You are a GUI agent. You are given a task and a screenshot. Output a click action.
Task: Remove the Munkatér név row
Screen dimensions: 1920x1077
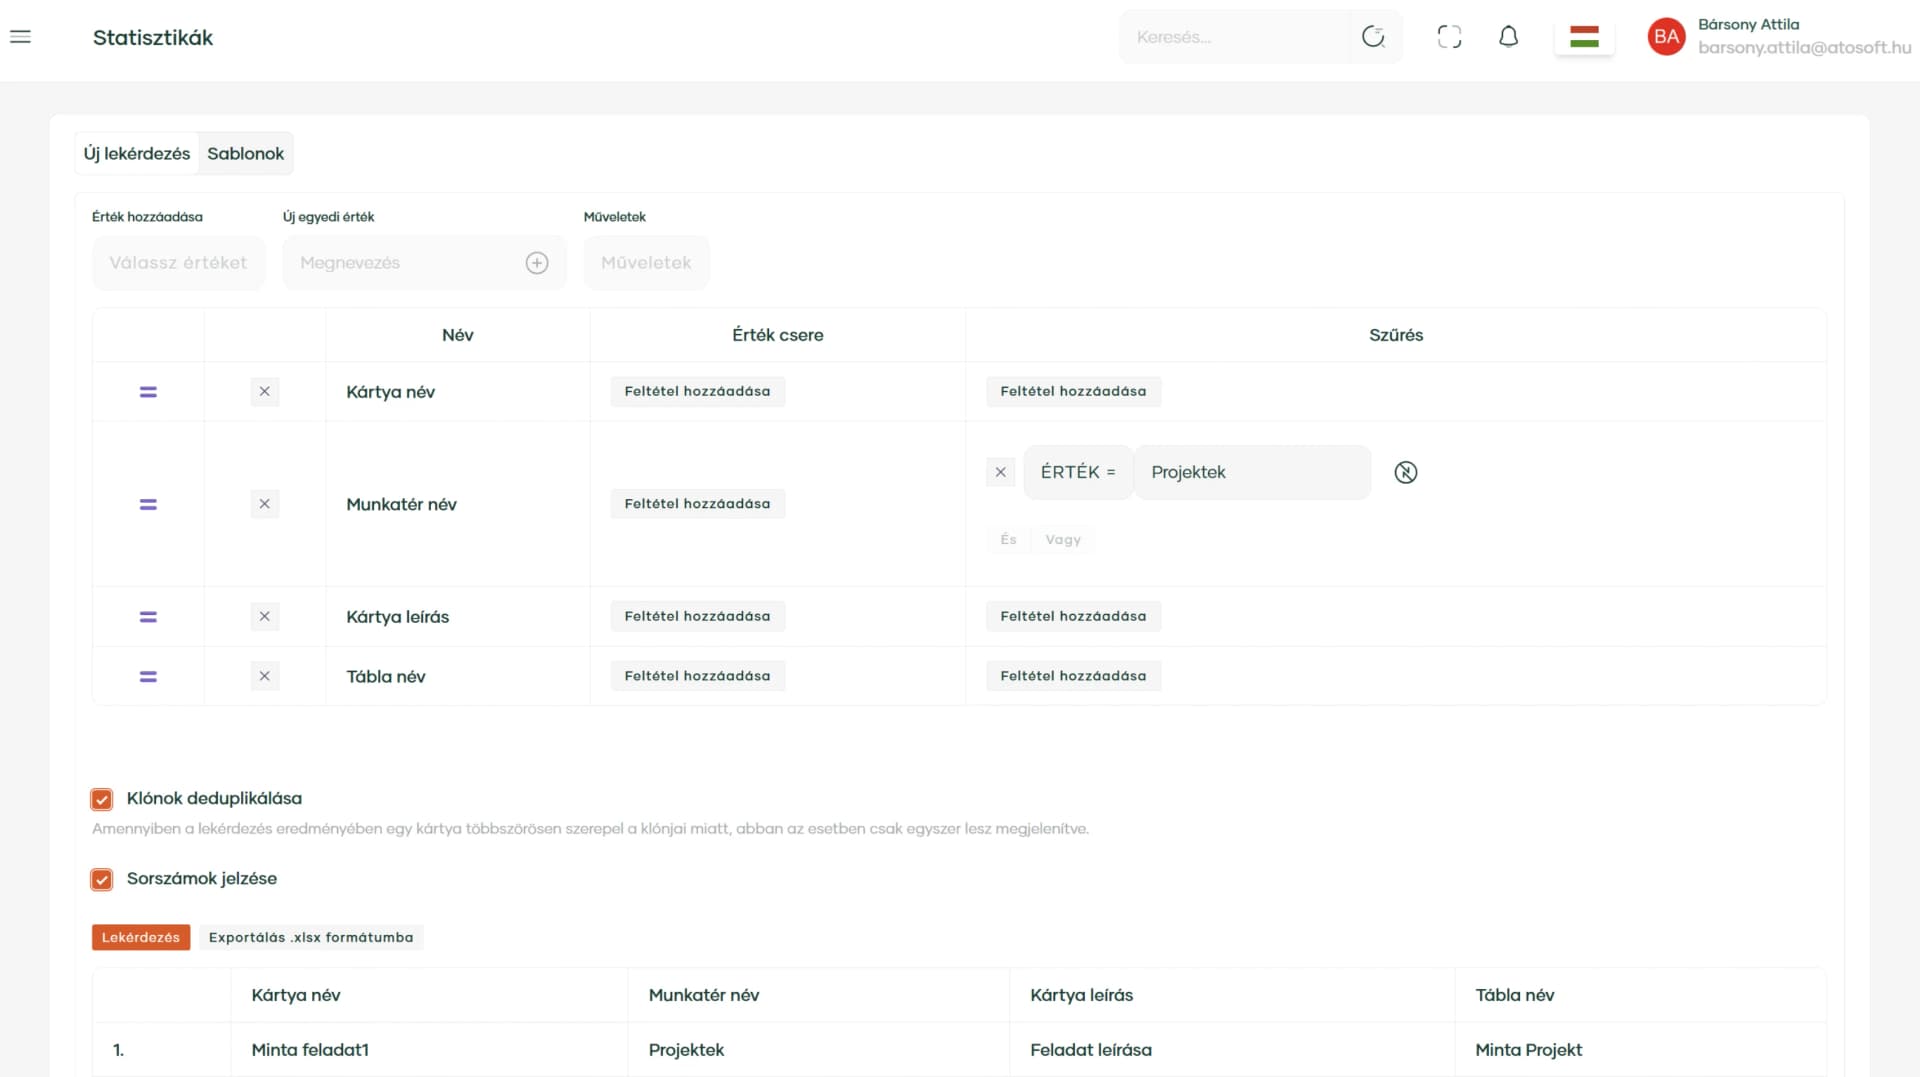[264, 504]
